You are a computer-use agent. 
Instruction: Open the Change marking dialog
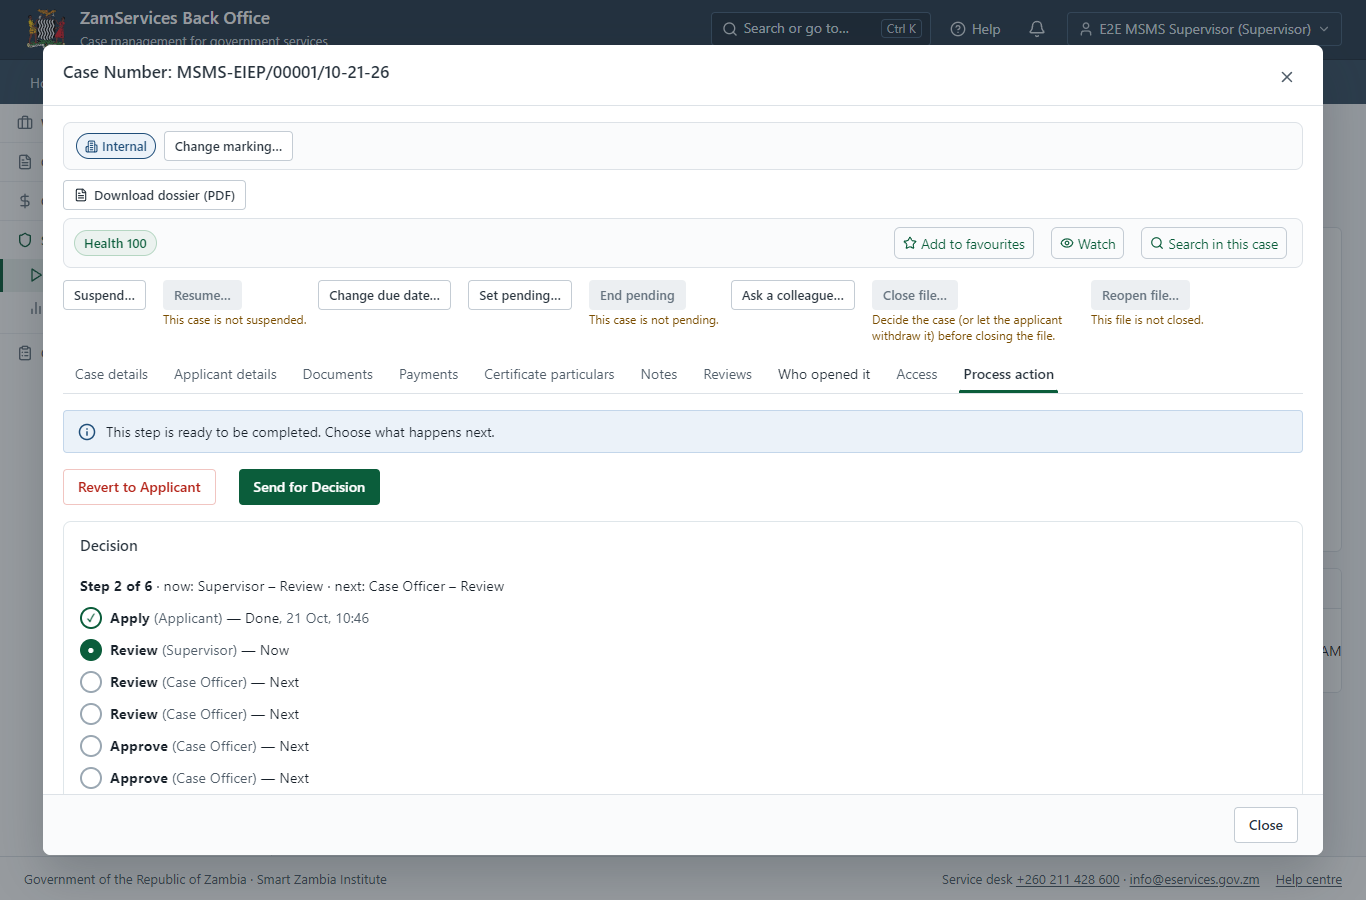[x=228, y=146]
